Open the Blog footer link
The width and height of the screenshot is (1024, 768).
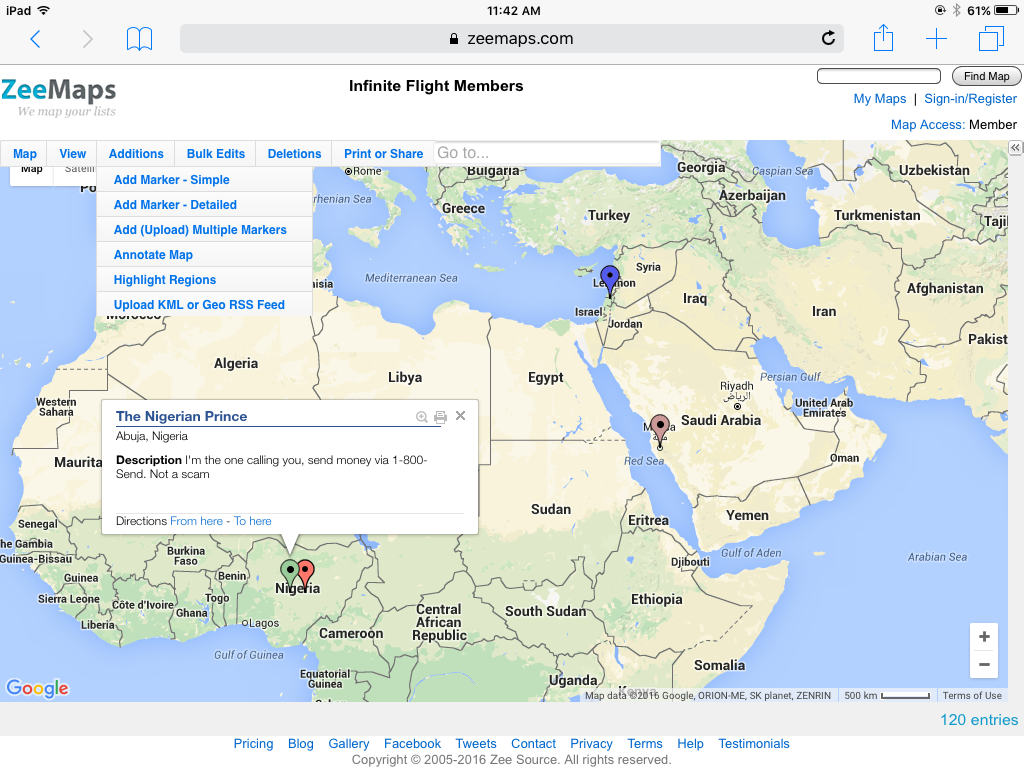[x=300, y=743]
